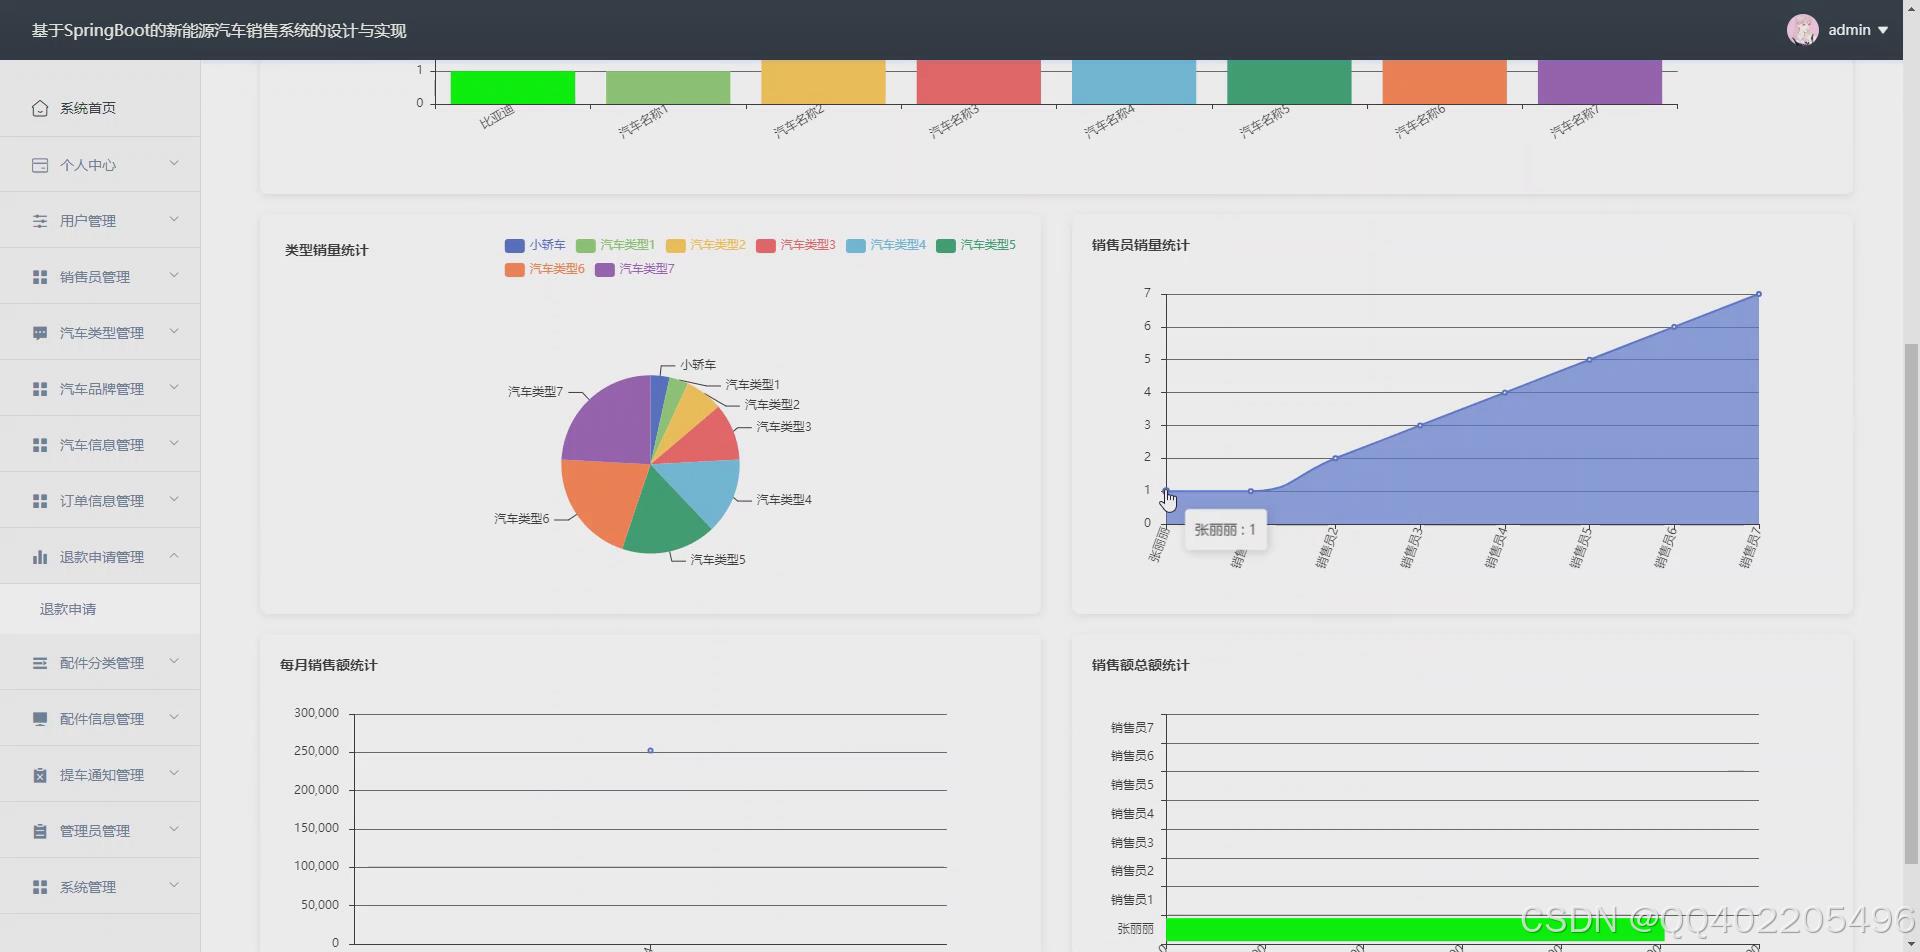Select the 订单信息管理 icon
The height and width of the screenshot is (952, 1920).
coord(41,500)
